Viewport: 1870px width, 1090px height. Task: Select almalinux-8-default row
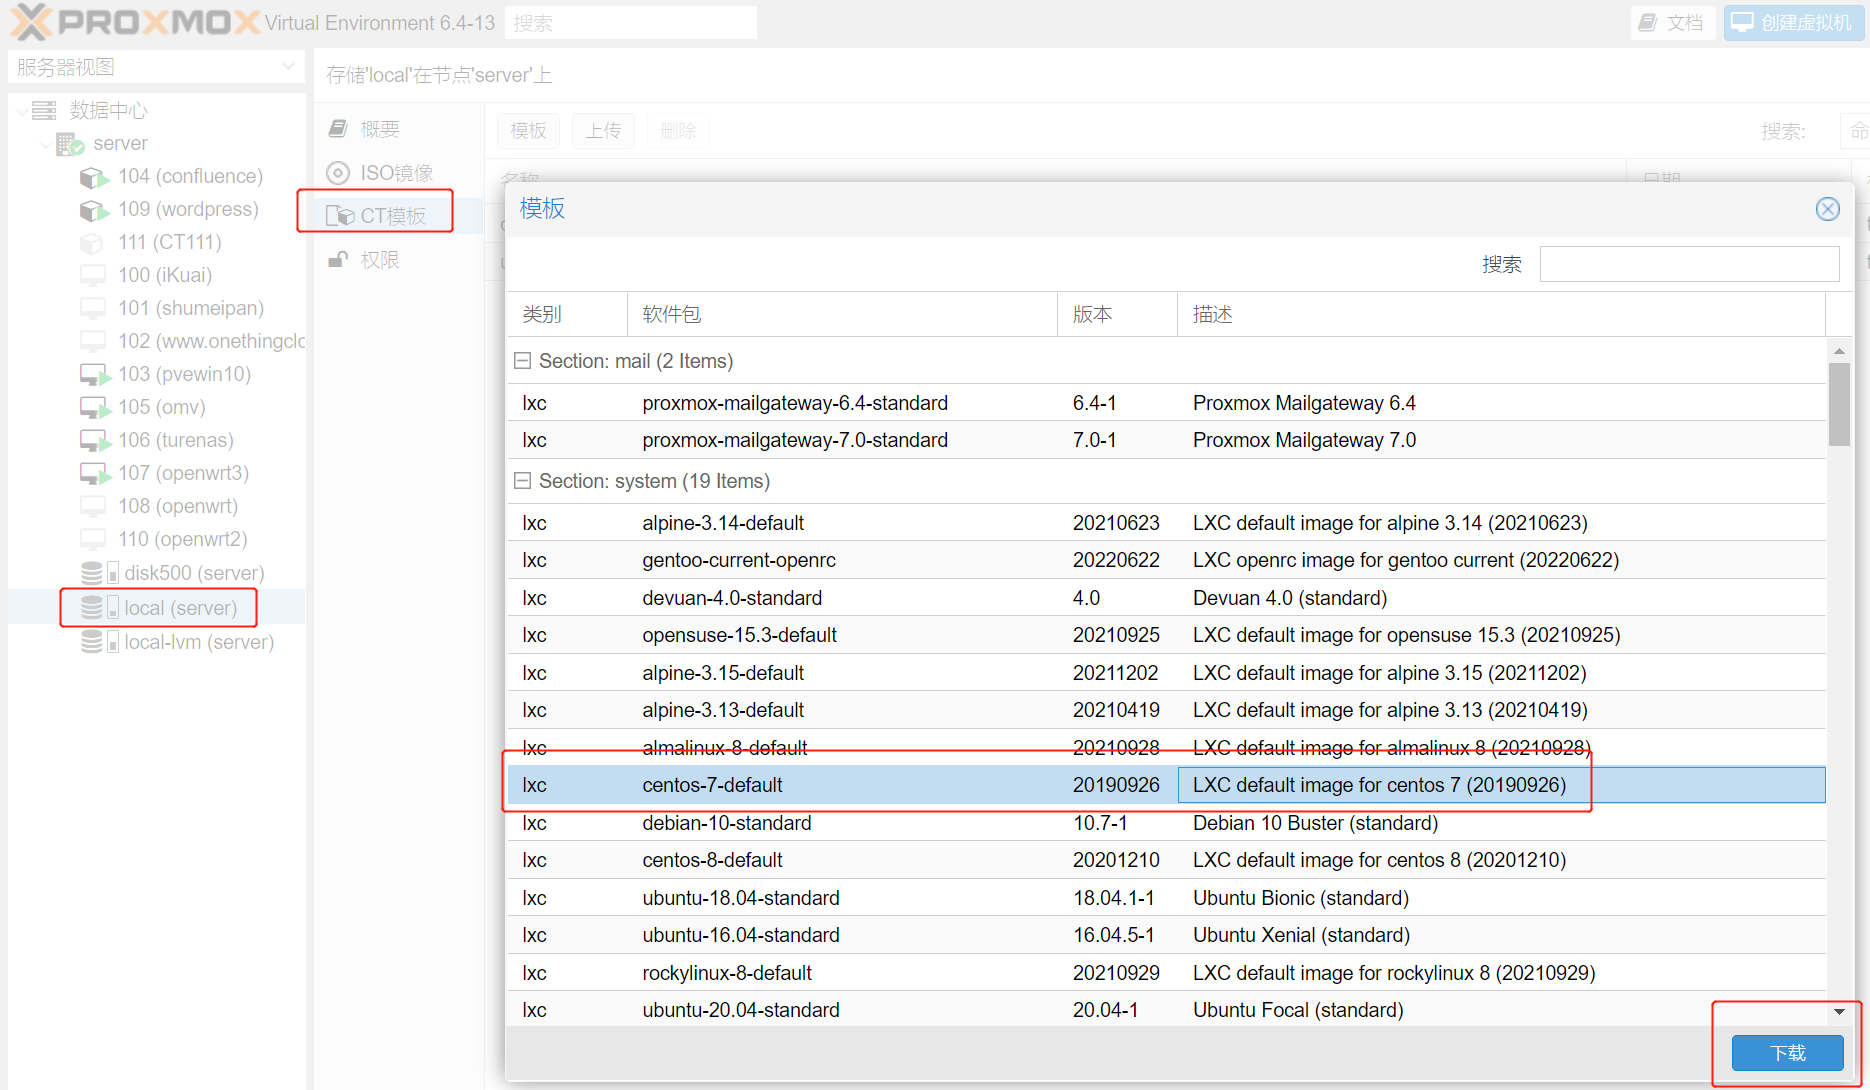click(1166, 748)
